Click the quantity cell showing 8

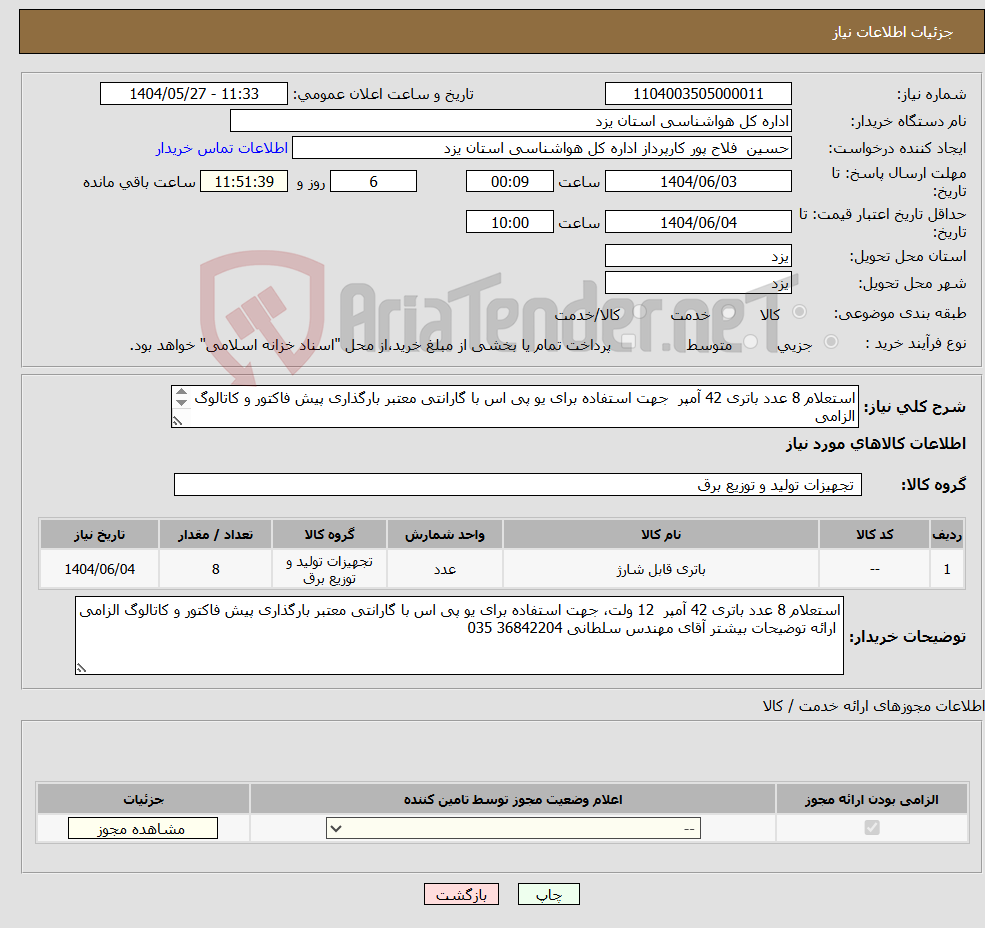(215, 569)
